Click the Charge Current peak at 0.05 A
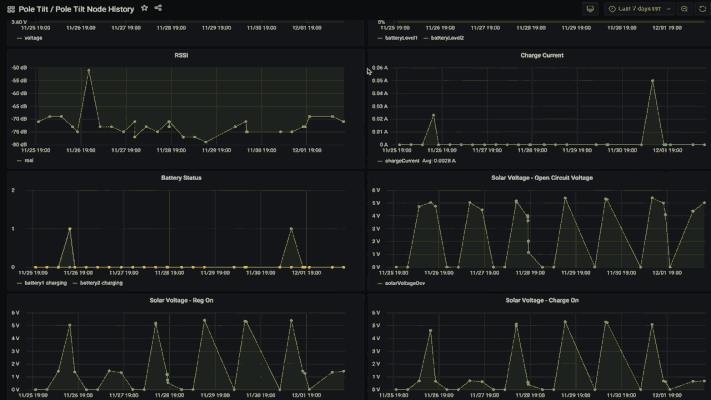 tap(653, 81)
